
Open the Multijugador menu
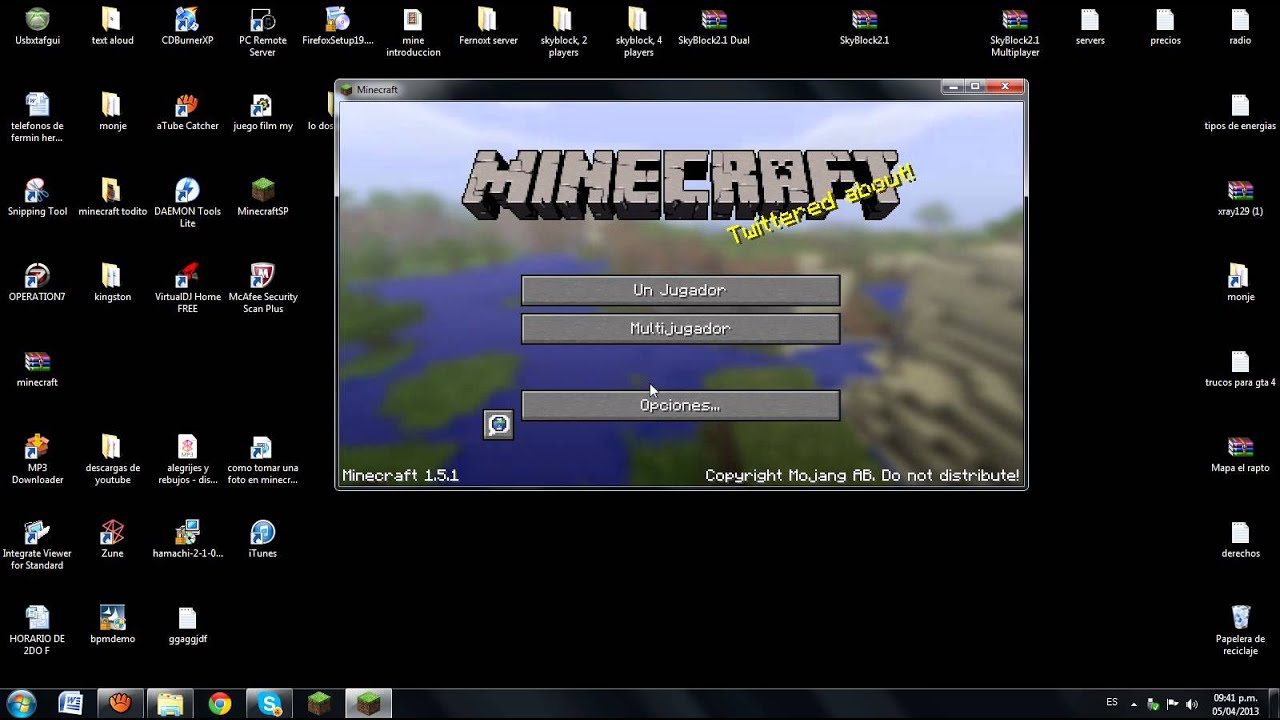click(680, 329)
